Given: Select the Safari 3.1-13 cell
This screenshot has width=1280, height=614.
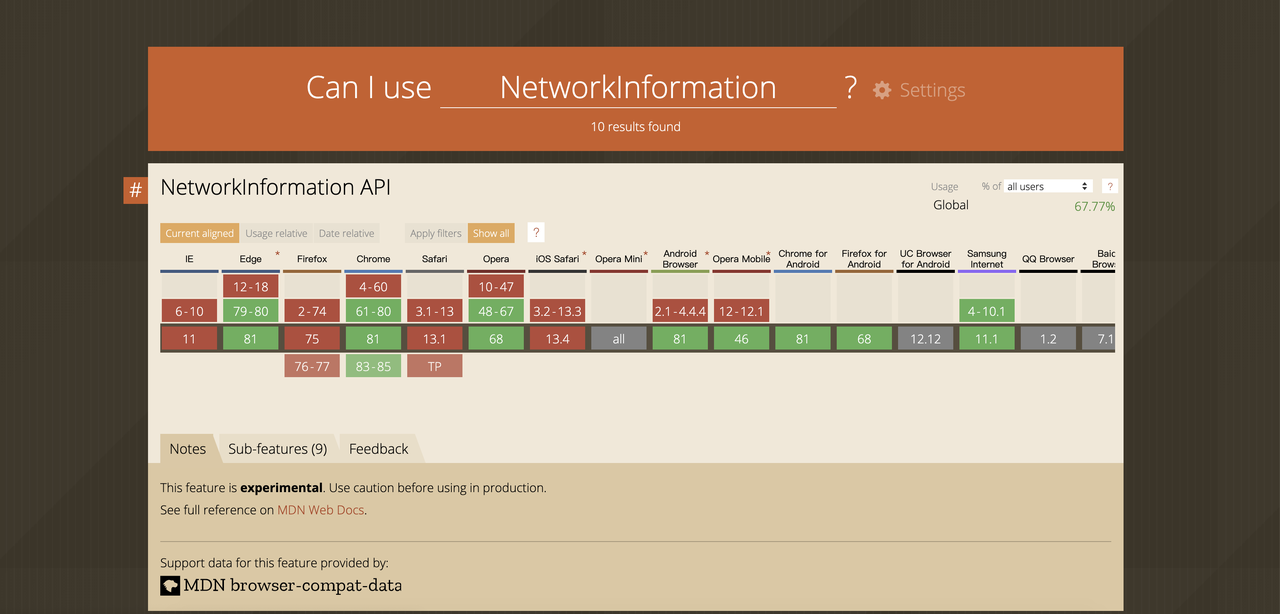Looking at the screenshot, I should (x=434, y=311).
